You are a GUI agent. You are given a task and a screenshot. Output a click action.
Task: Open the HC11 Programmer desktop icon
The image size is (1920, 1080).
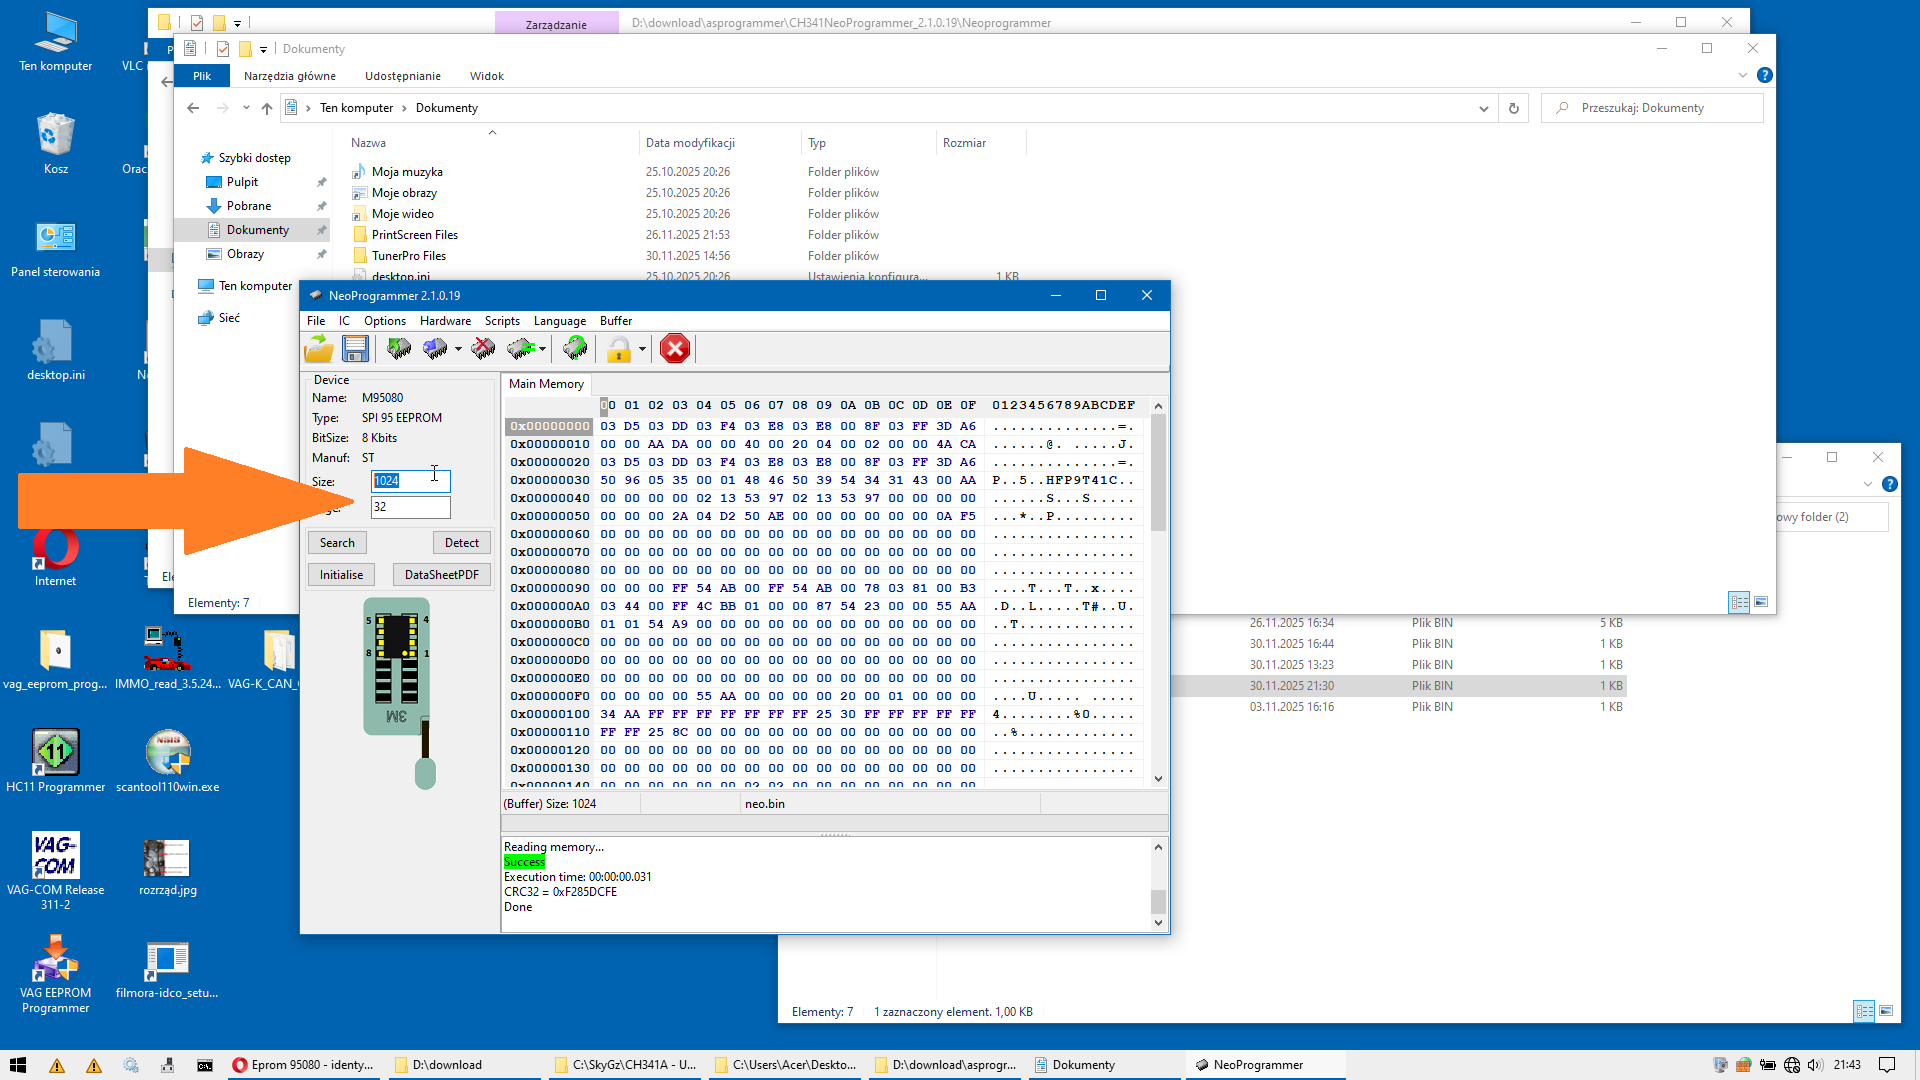tap(56, 761)
